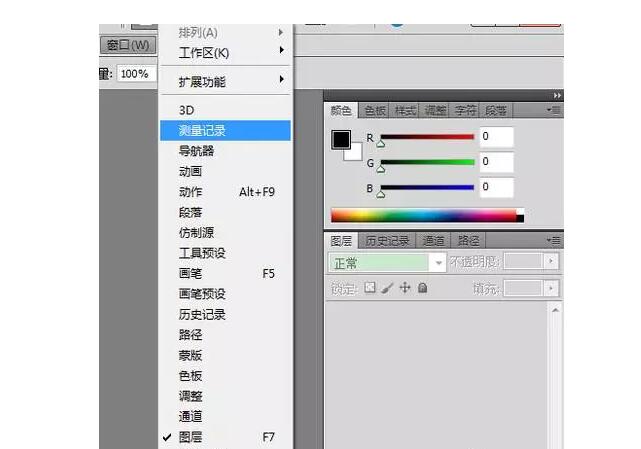Image resolution: width=641 pixels, height=449 pixels.
Task: Open the 排列(A) submenu
Action: click(225, 32)
